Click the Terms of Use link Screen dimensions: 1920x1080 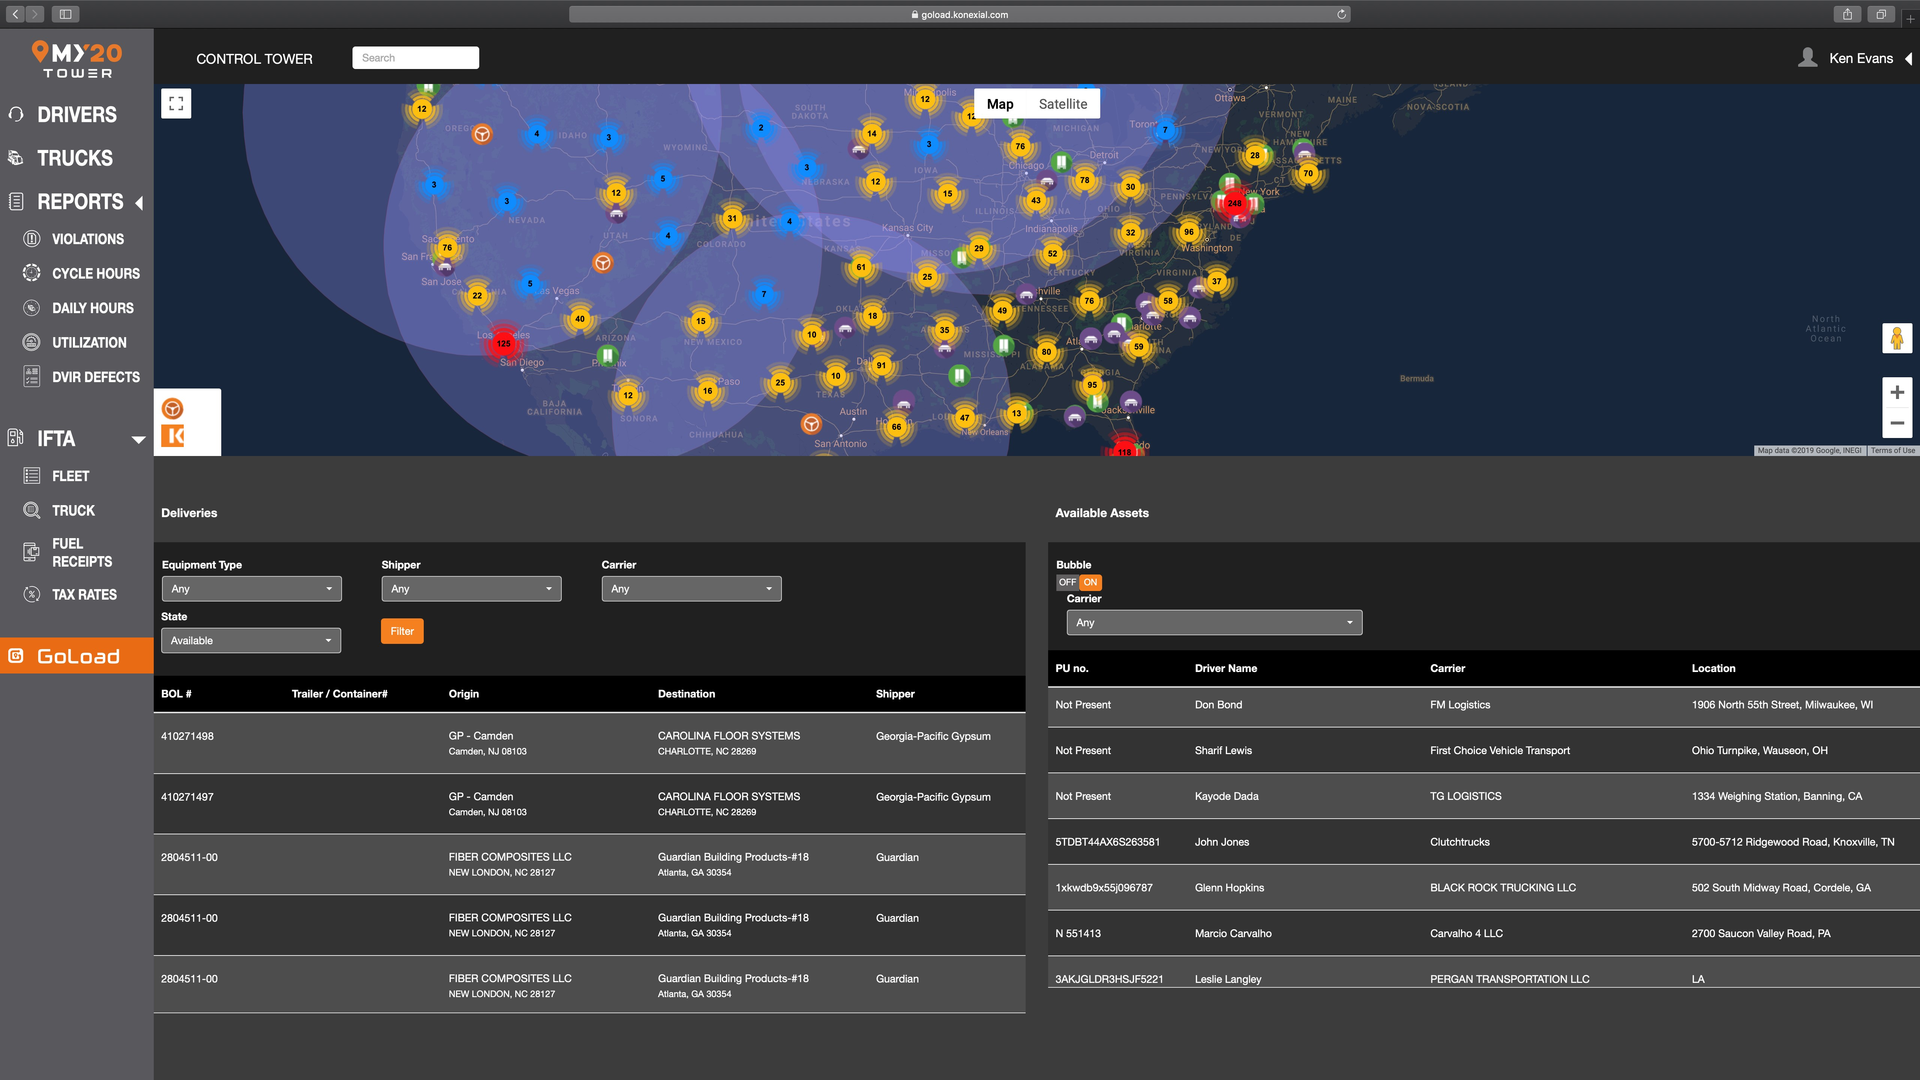(1892, 451)
